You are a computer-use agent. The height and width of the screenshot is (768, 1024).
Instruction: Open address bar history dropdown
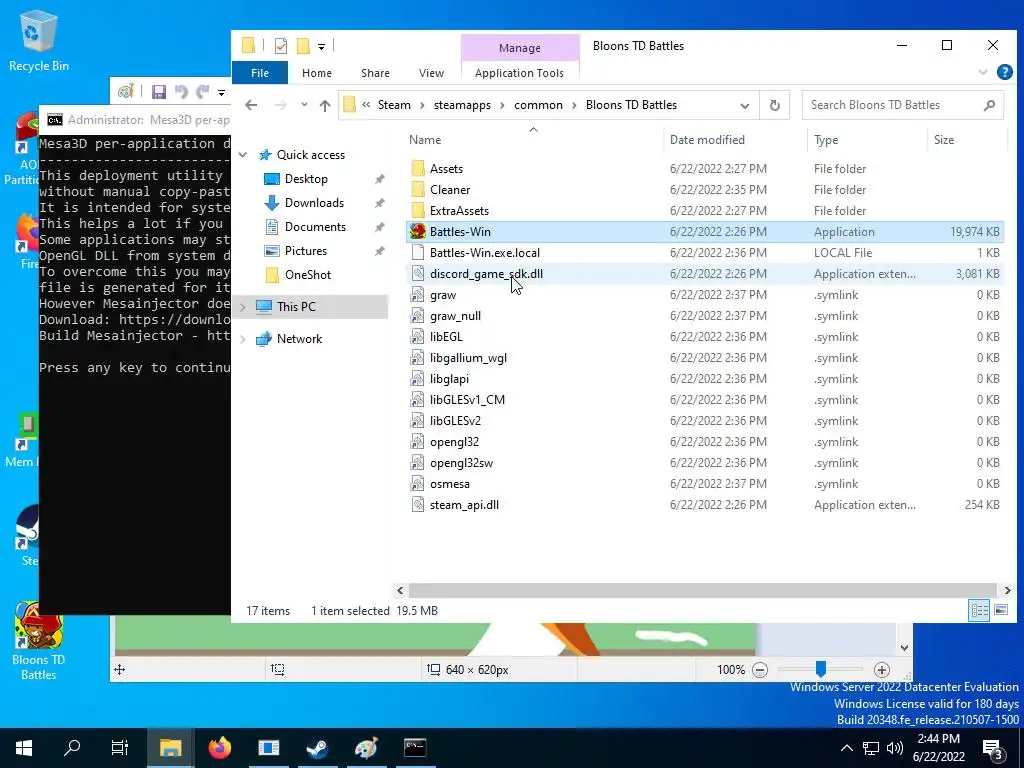pyautogui.click(x=744, y=105)
